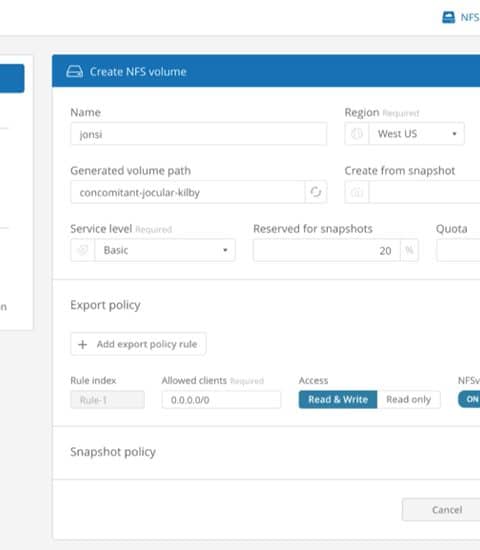This screenshot has width=480, height=550.
Task: Click the plus icon for export policy rule
Action: click(x=82, y=344)
